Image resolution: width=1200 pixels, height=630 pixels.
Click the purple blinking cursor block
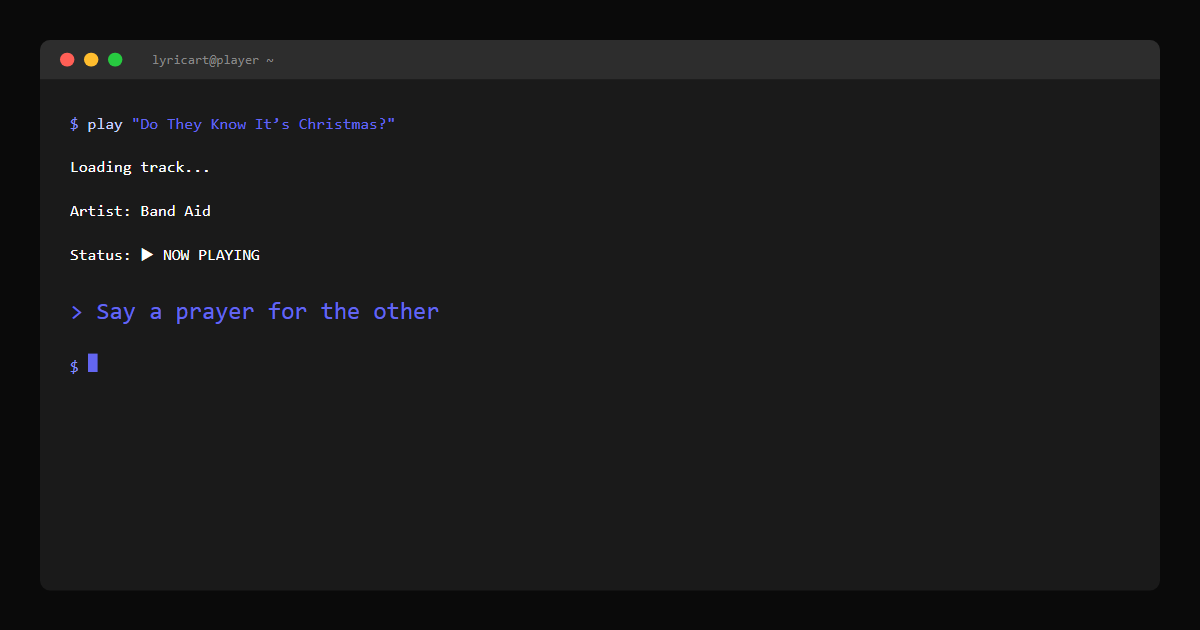tap(93, 363)
